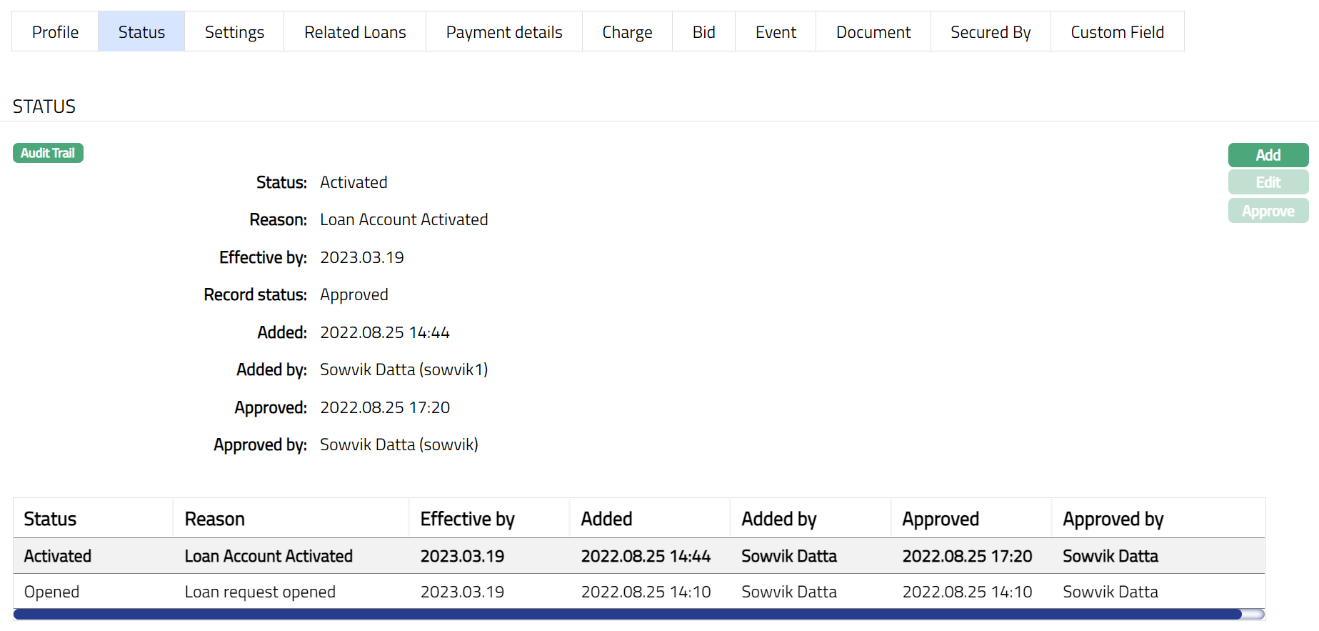Click the horizontal scrollbar under the table

pos(627,614)
